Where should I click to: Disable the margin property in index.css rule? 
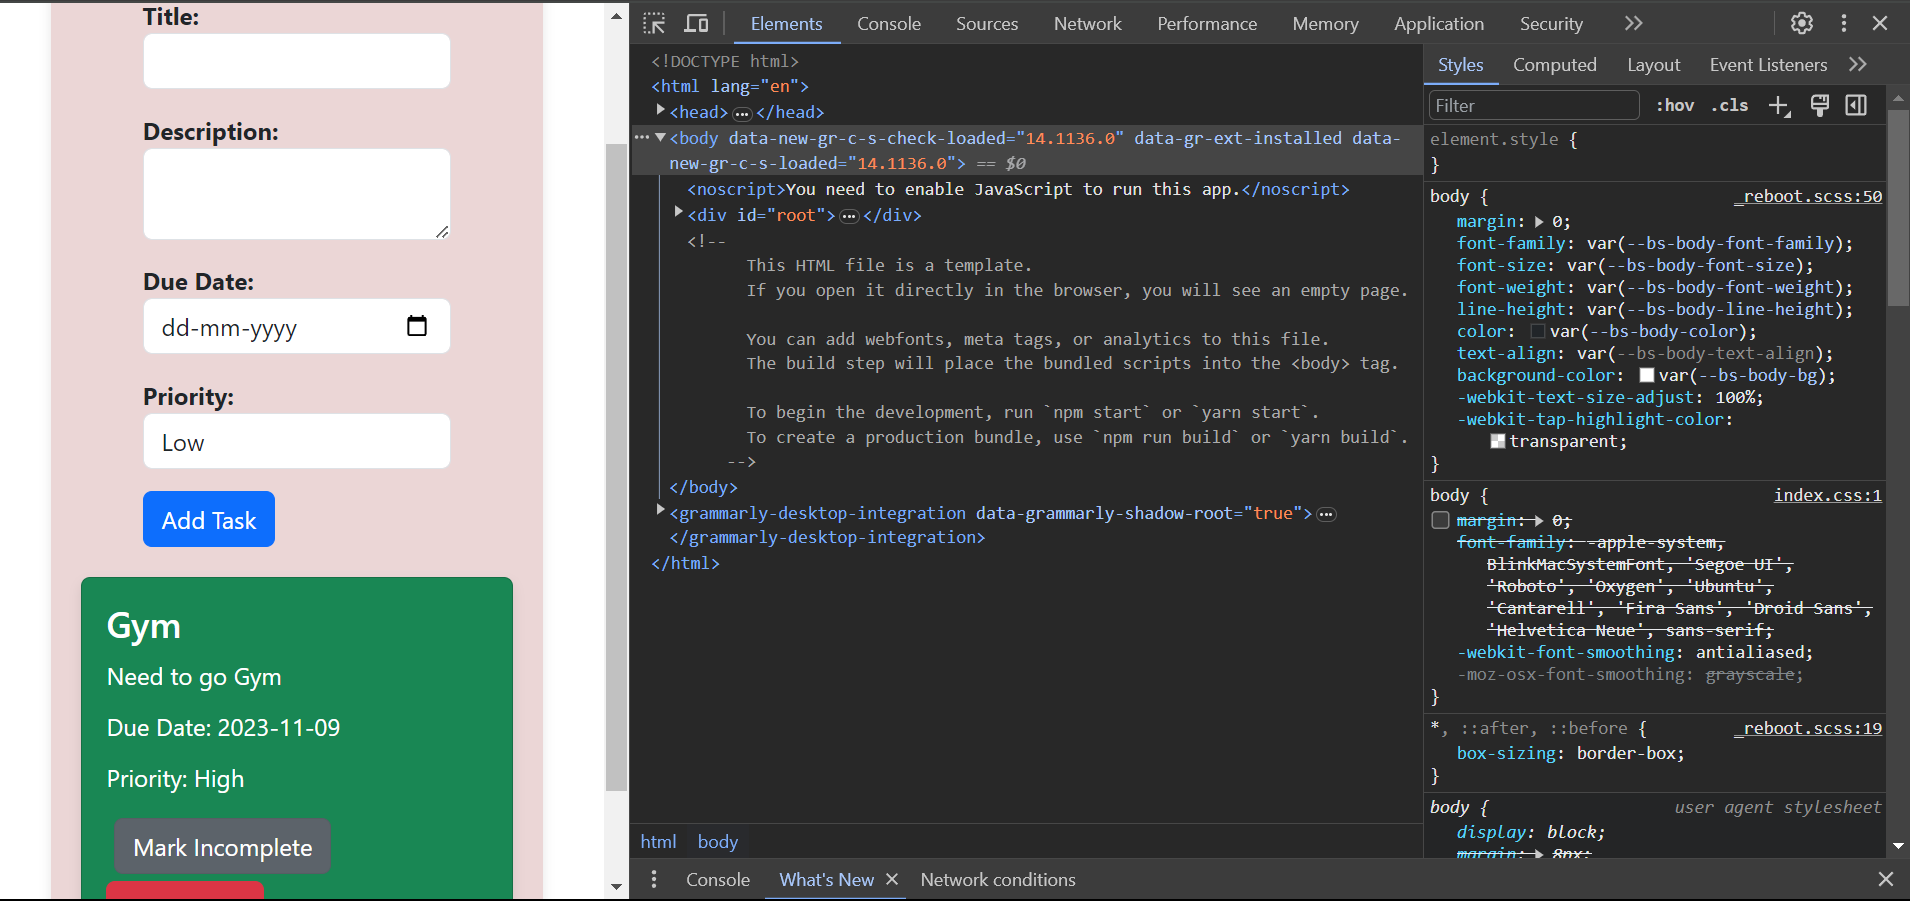click(x=1441, y=520)
